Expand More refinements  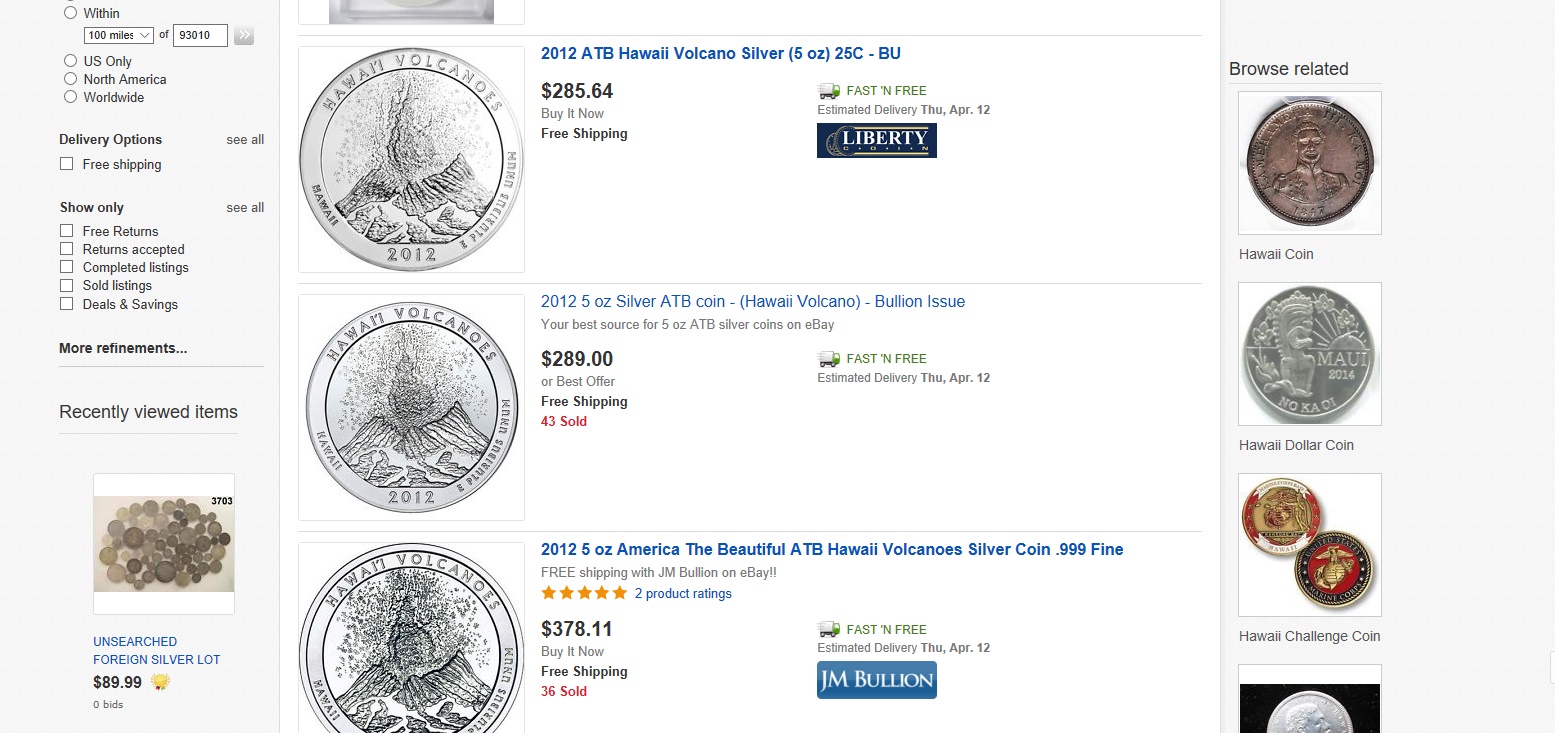click(123, 348)
